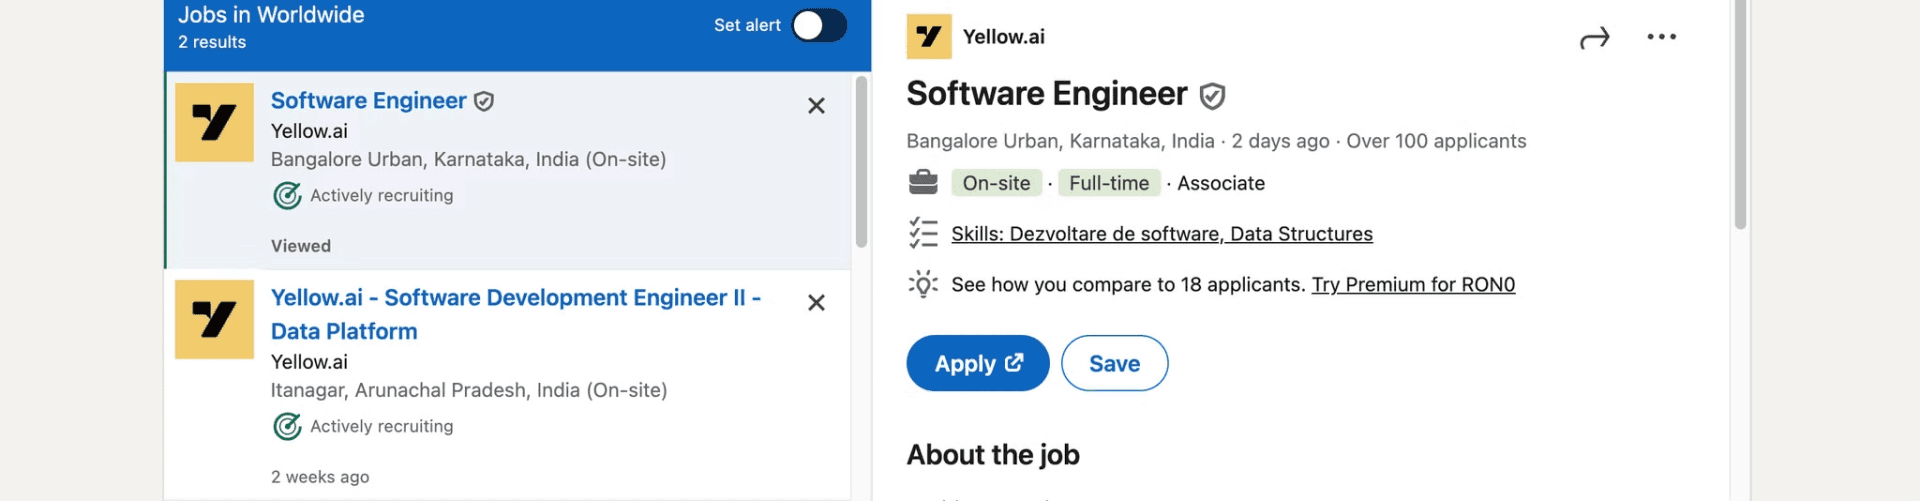Share the job using the arrow icon
This screenshot has height=501, width=1920.
tap(1594, 38)
